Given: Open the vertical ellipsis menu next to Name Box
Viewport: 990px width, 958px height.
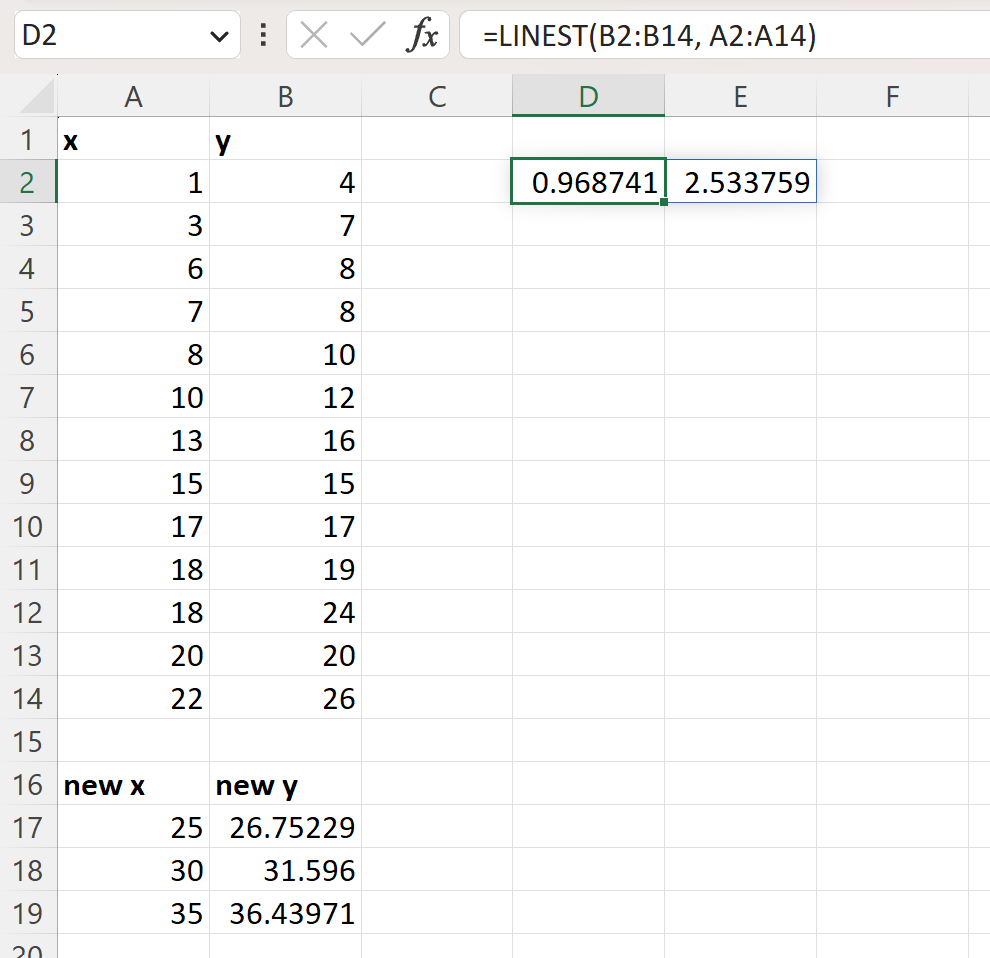Looking at the screenshot, I should [262, 35].
